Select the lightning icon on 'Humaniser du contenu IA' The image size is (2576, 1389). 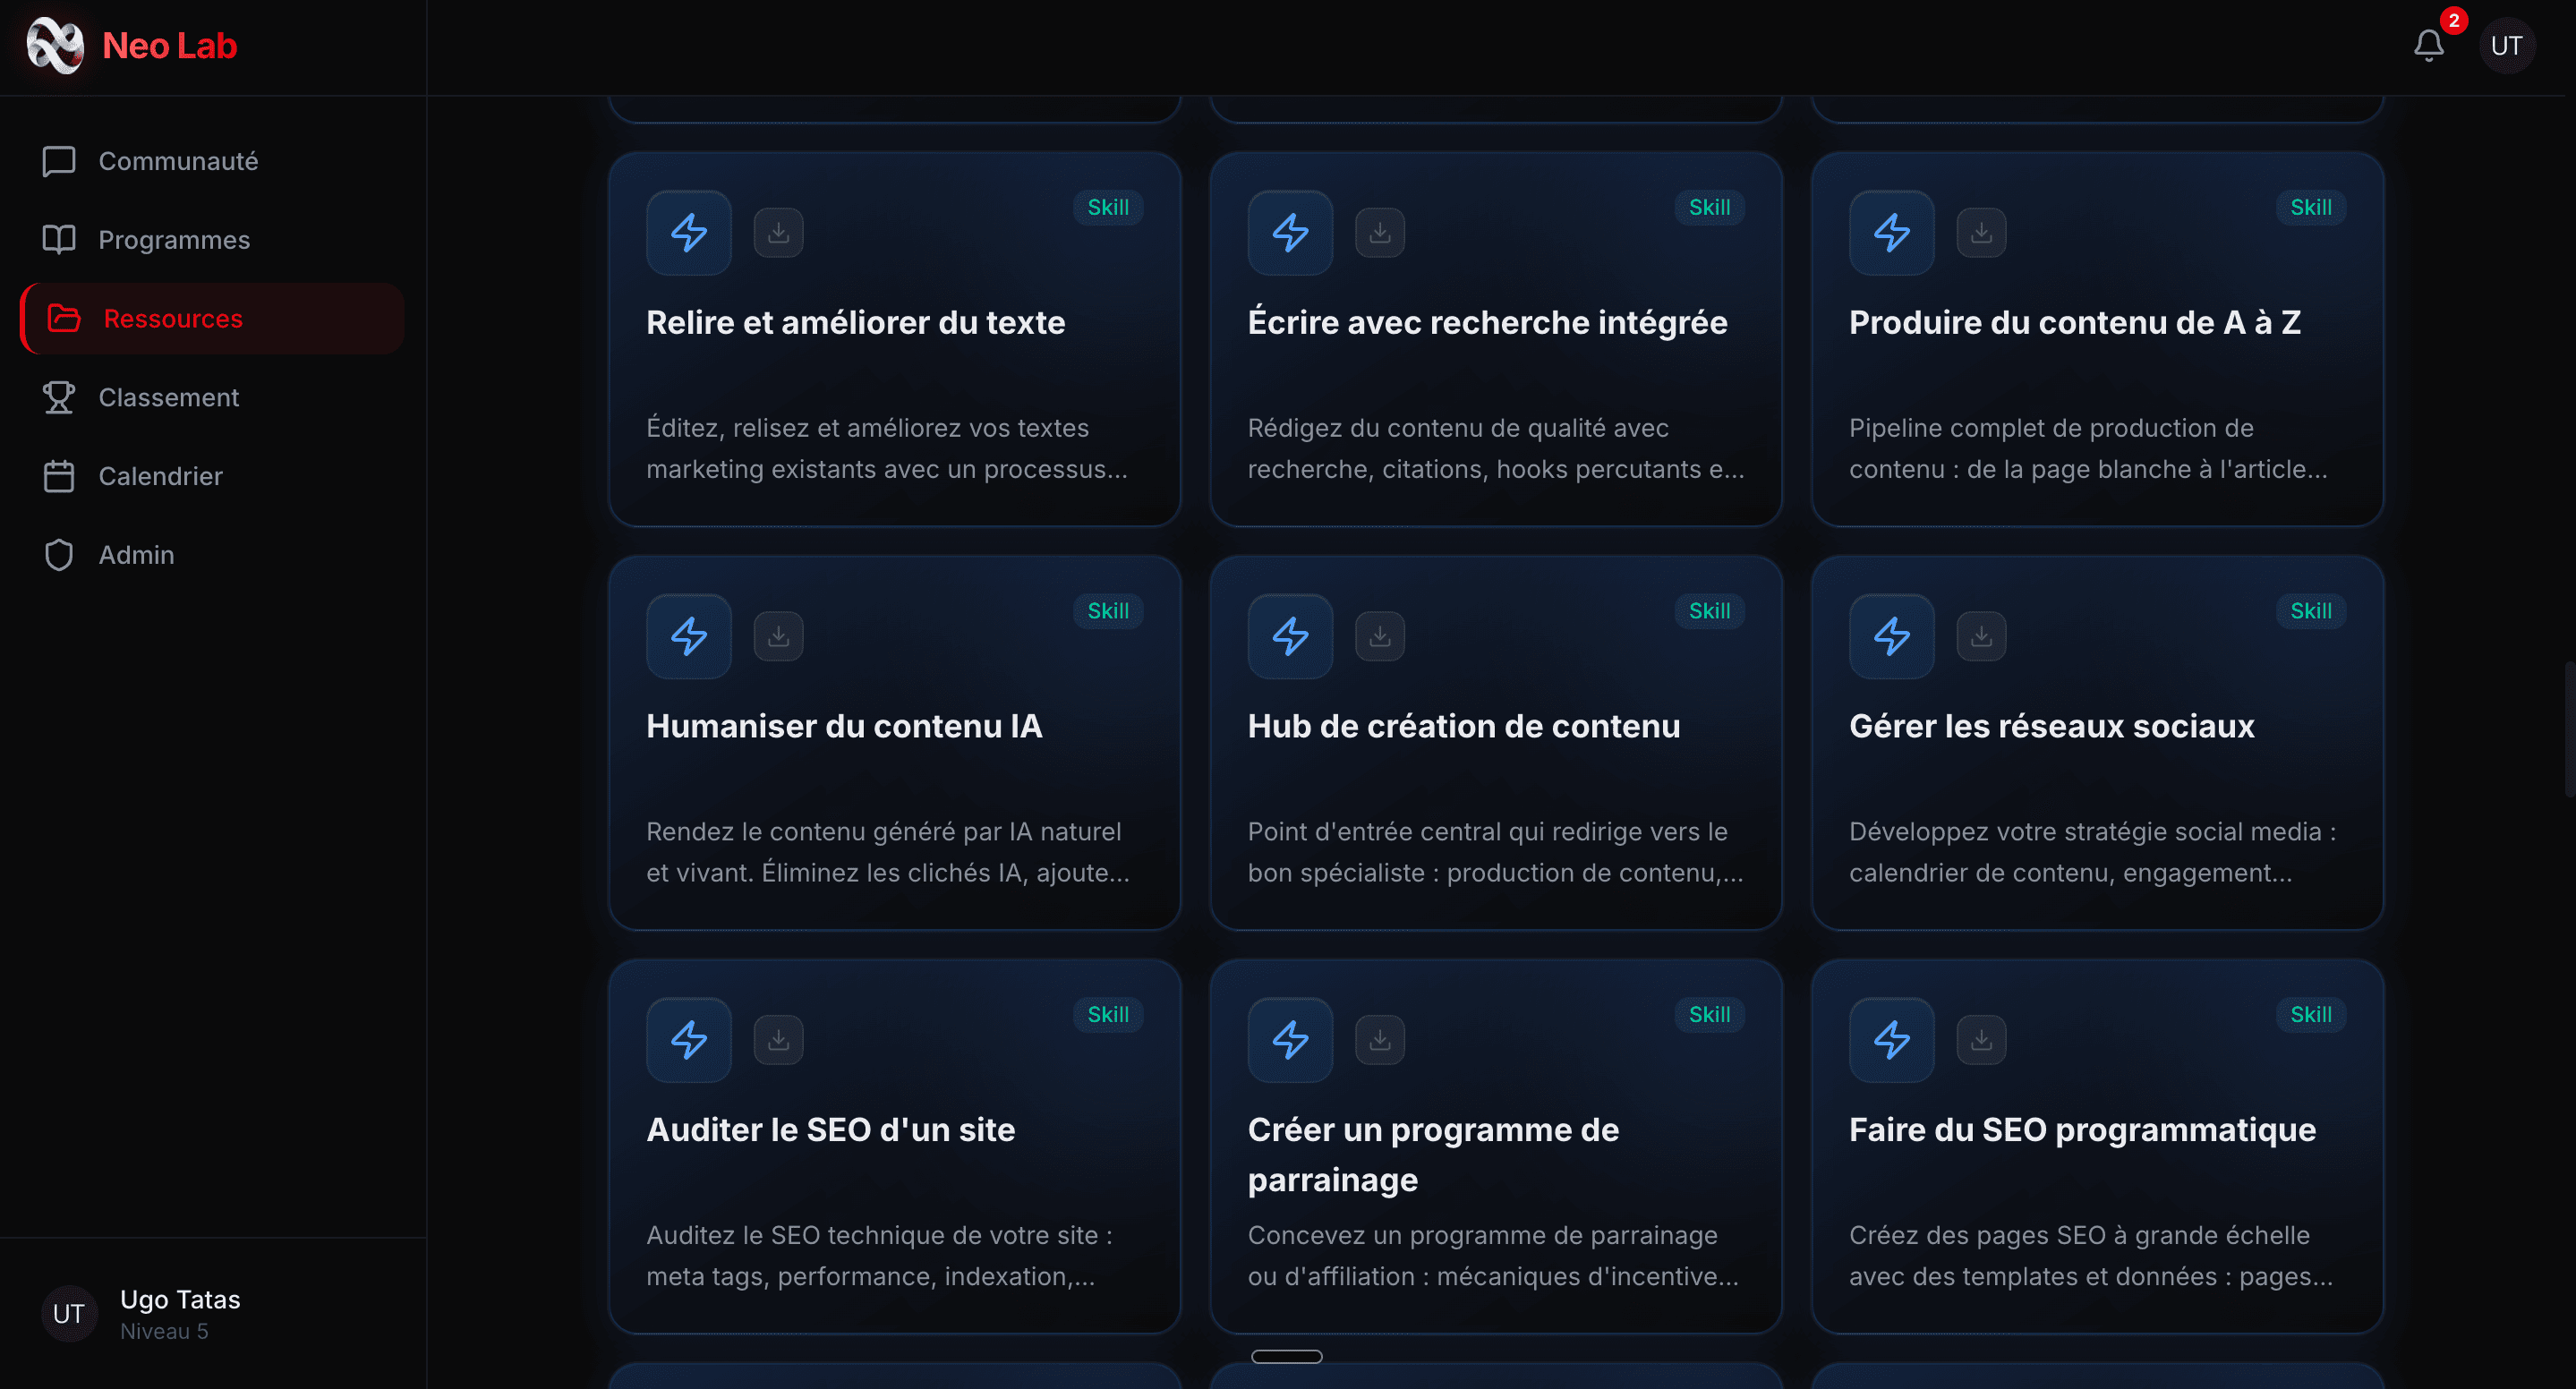click(x=688, y=636)
